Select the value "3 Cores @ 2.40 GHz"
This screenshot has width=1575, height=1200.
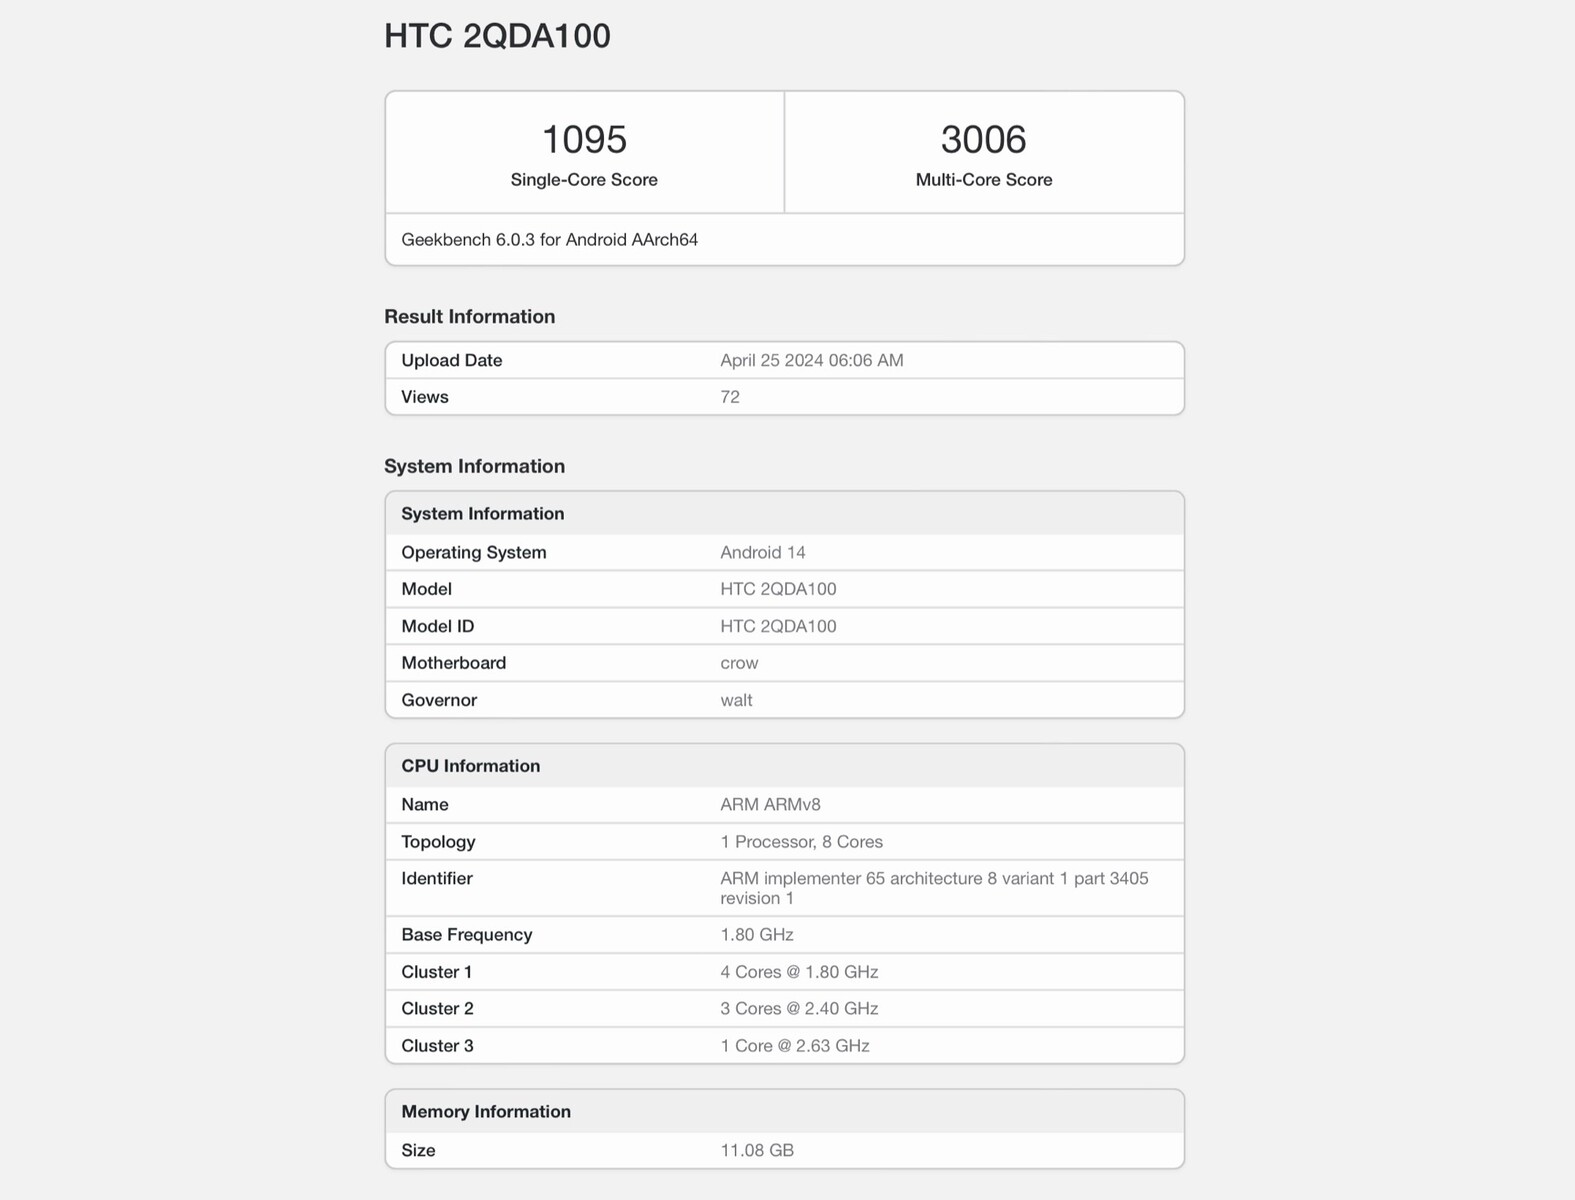pos(800,1009)
